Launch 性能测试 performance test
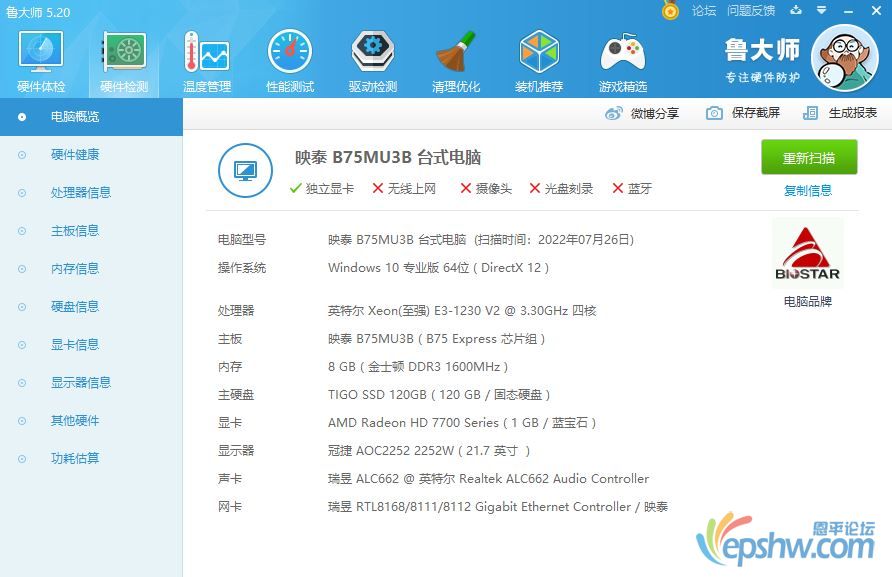 click(290, 61)
